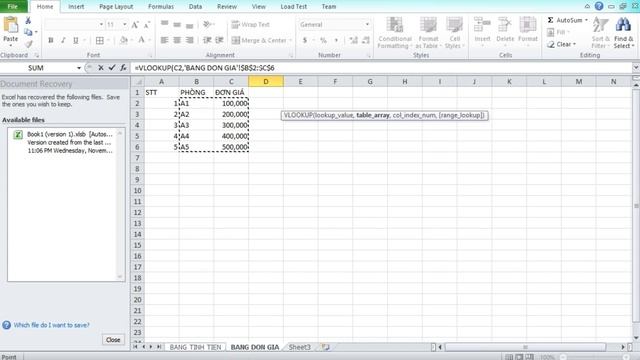Click the Orientation icon

coord(207,24)
